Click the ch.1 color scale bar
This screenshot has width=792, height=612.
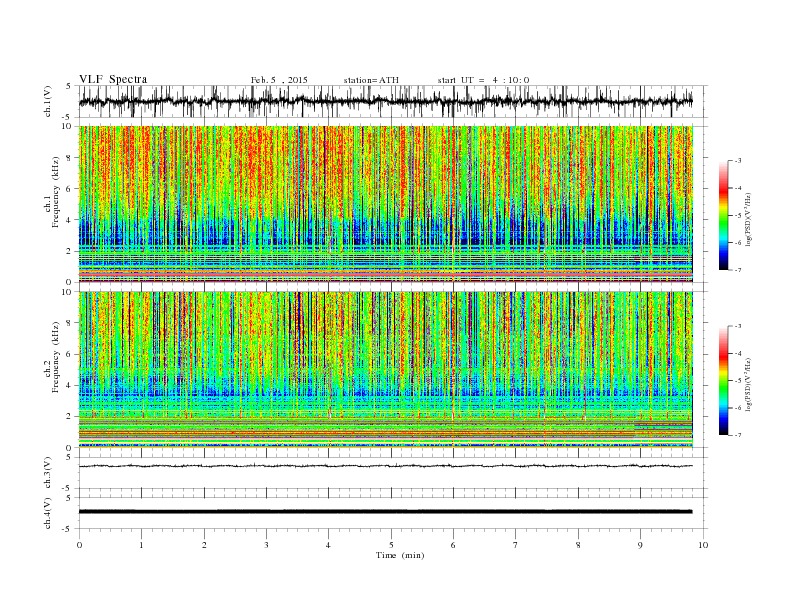coord(723,215)
